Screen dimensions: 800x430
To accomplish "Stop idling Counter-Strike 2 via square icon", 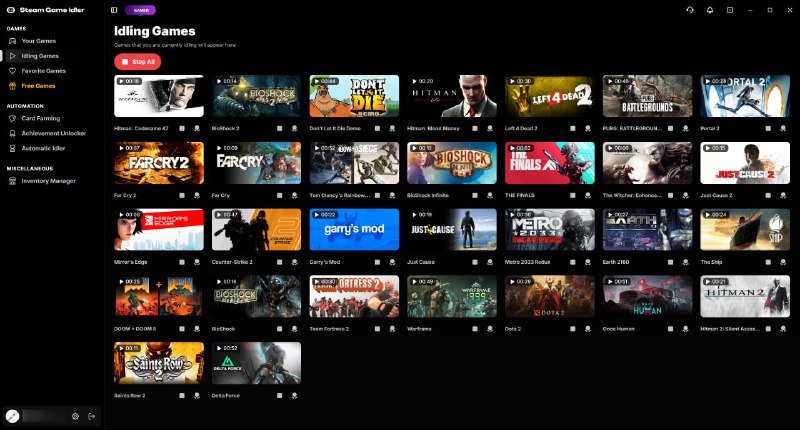I will [280, 262].
